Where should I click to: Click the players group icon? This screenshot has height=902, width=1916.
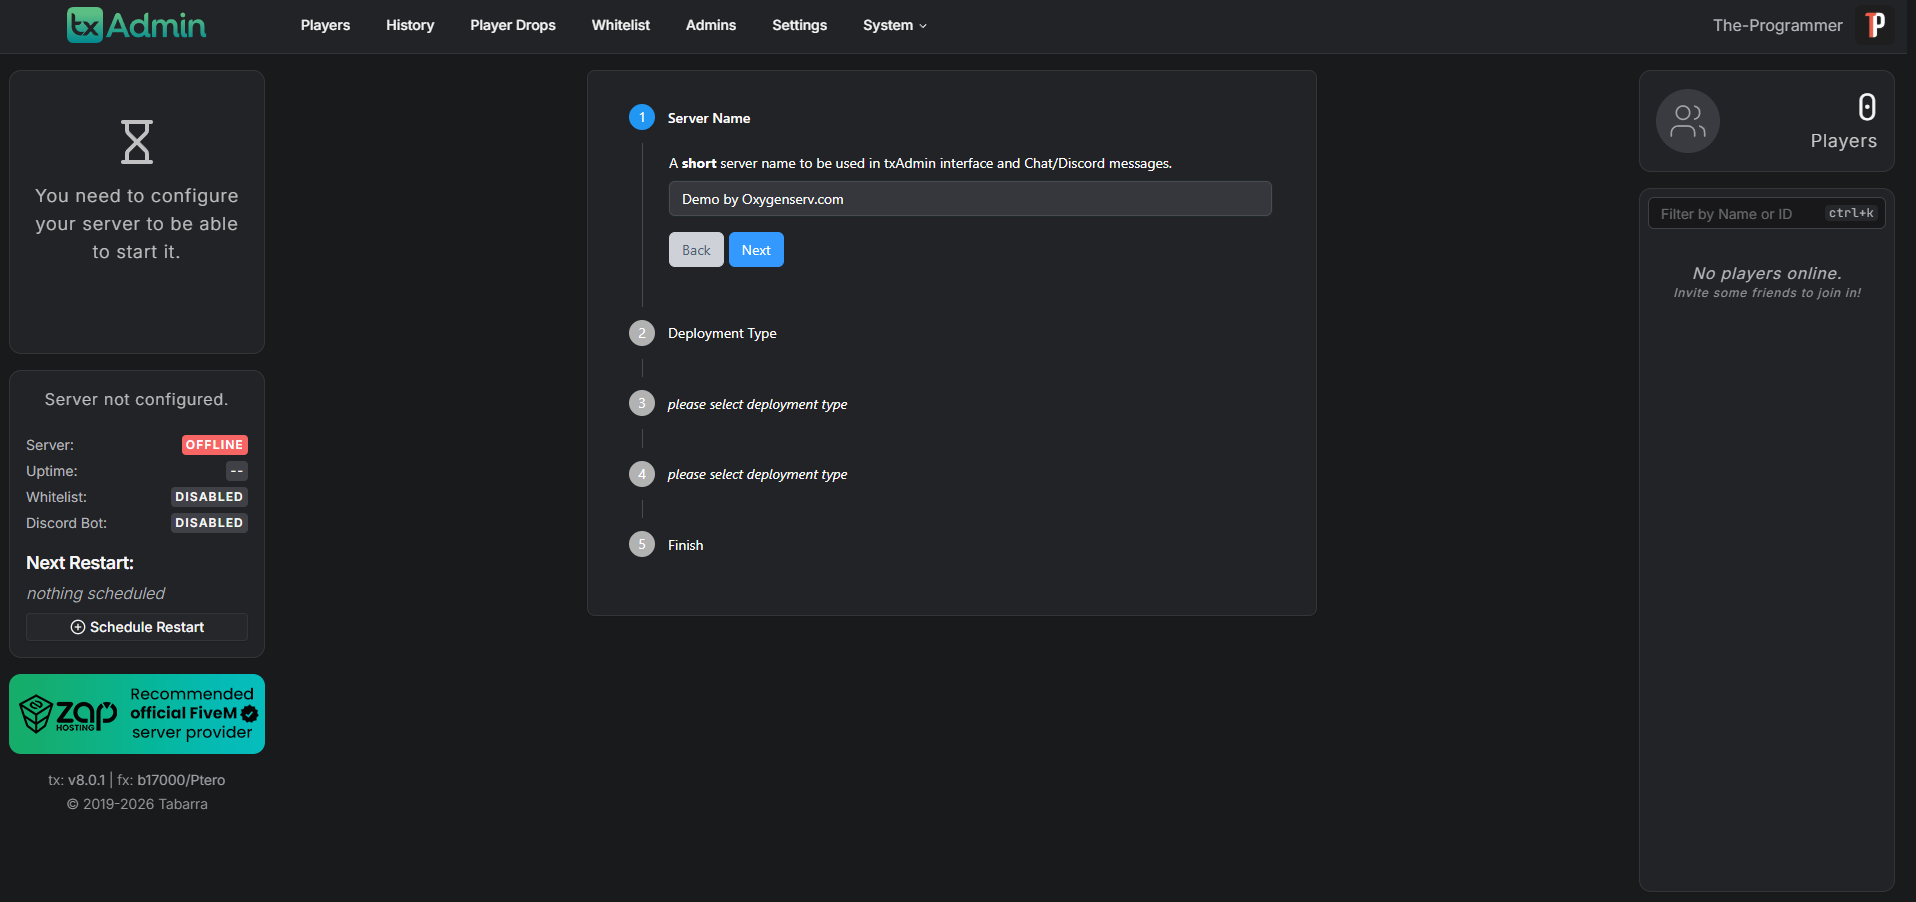[1687, 121]
